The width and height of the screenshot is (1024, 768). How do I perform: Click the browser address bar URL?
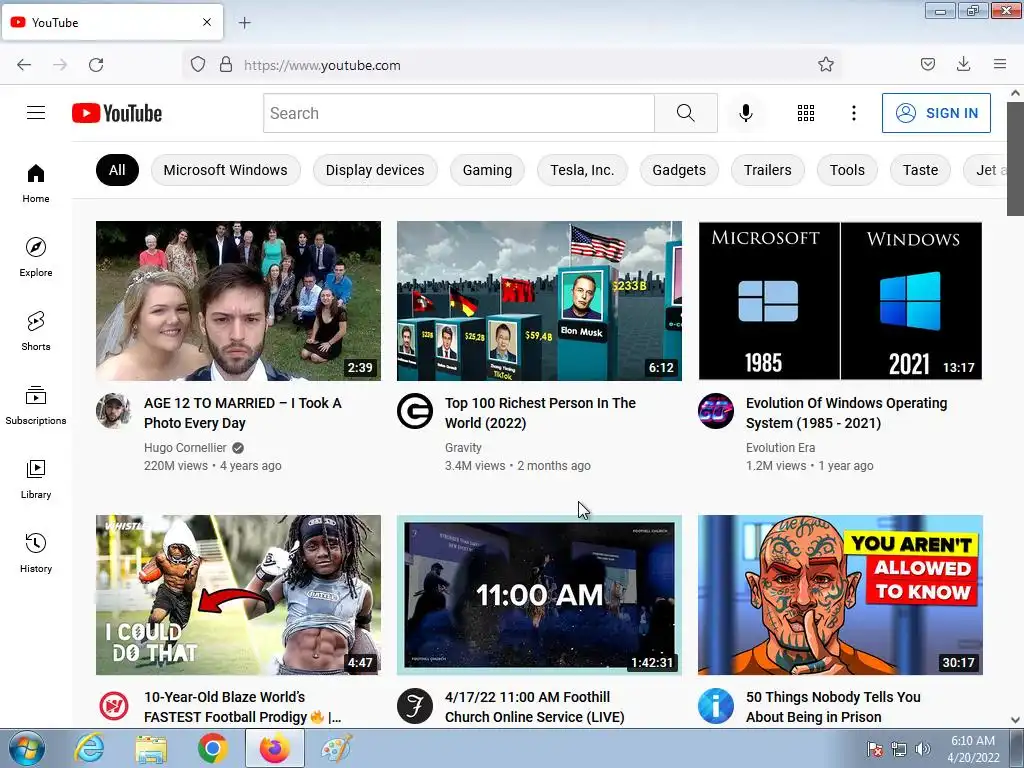click(322, 65)
